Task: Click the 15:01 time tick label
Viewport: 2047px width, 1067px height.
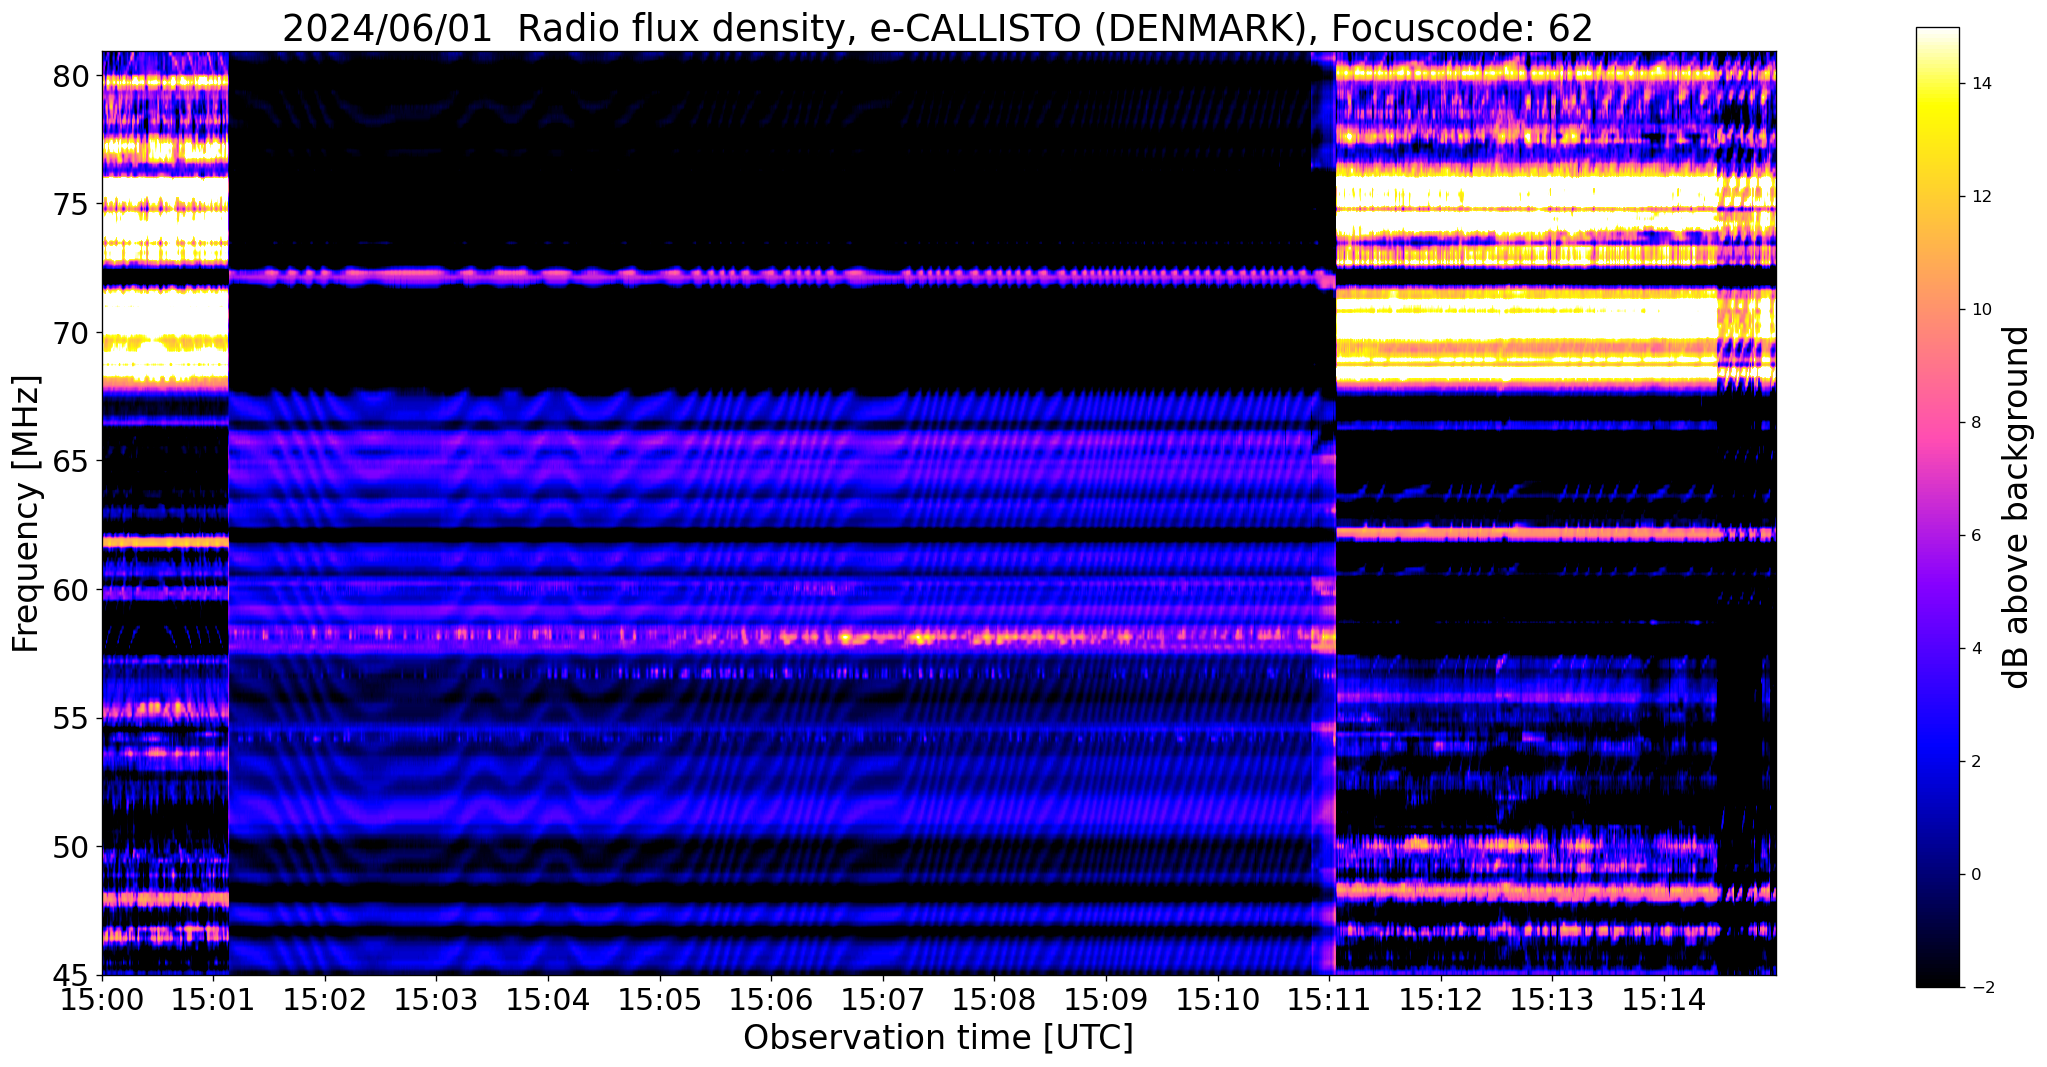Action: pos(213,1001)
